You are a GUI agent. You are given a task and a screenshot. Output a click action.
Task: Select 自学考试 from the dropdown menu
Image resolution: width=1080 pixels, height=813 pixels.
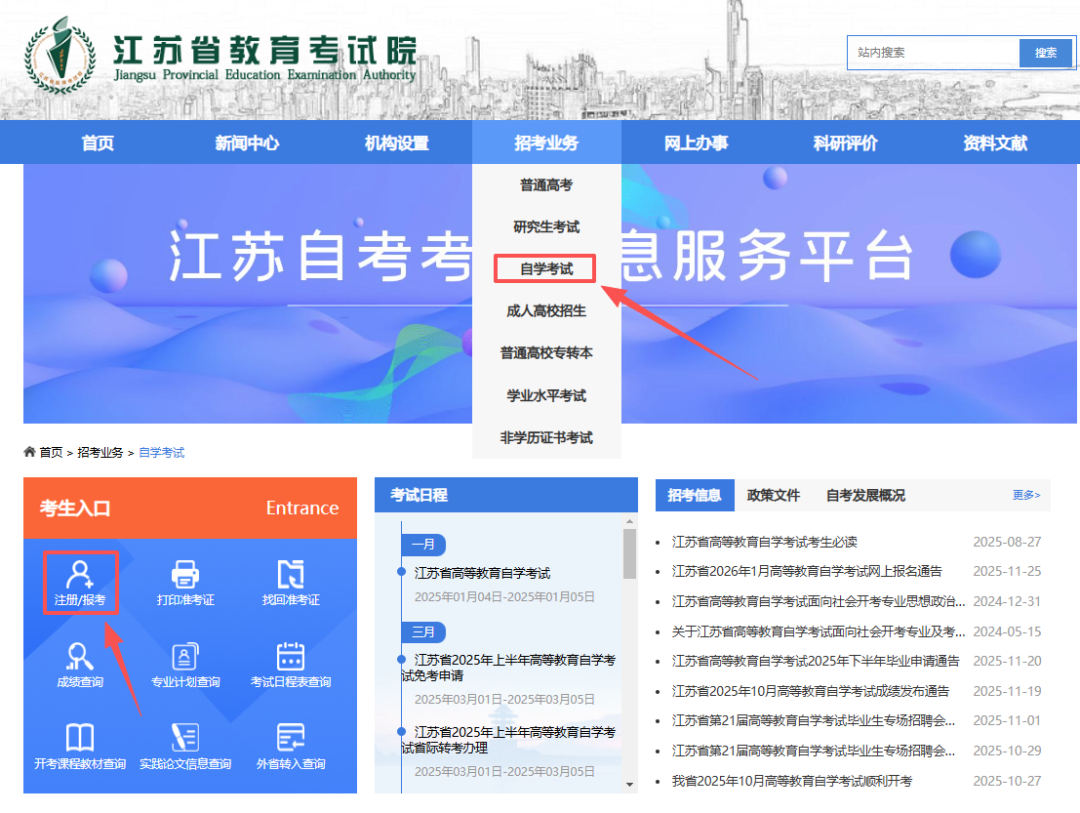(x=544, y=268)
